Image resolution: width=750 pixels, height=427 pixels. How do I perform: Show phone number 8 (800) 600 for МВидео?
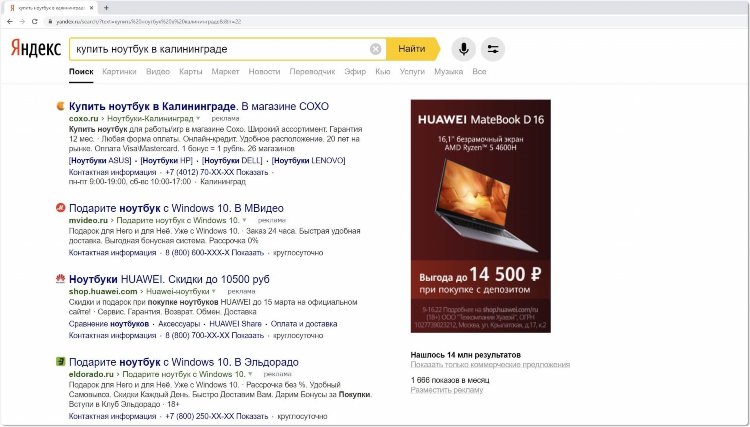tap(214, 252)
